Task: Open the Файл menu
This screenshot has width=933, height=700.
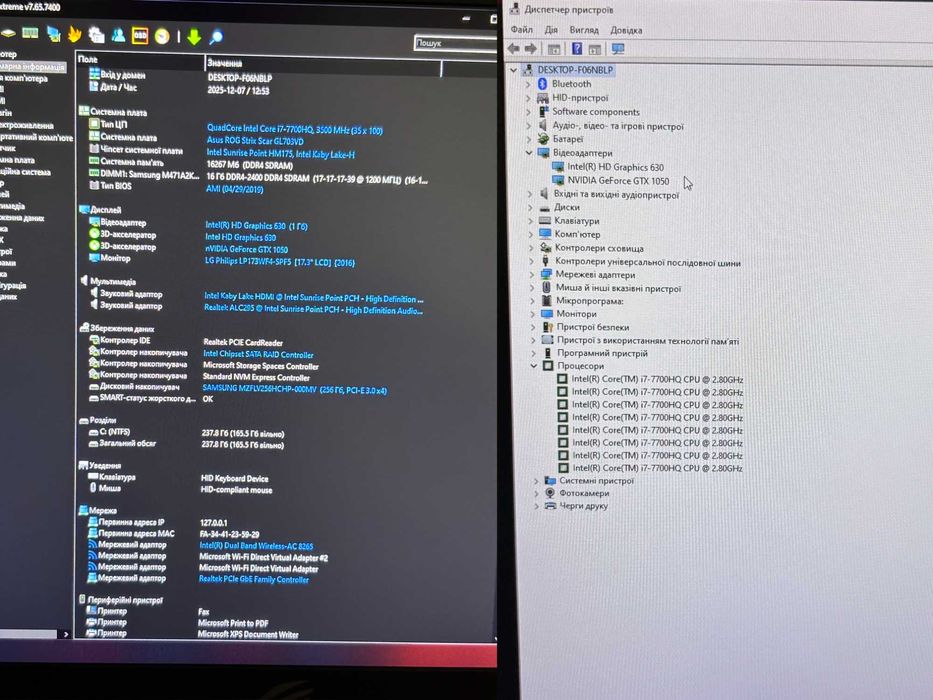Action: [x=521, y=29]
